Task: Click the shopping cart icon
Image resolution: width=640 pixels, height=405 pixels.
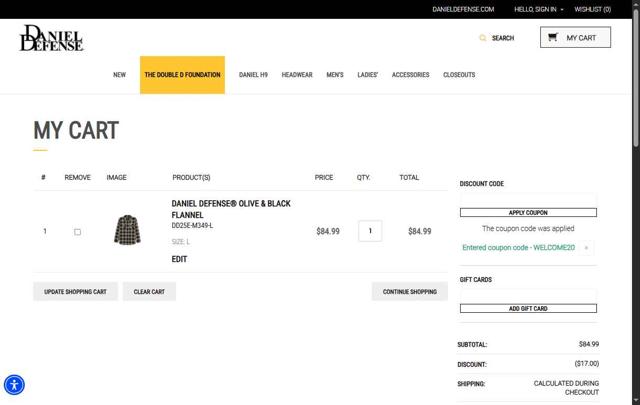Action: tap(553, 37)
